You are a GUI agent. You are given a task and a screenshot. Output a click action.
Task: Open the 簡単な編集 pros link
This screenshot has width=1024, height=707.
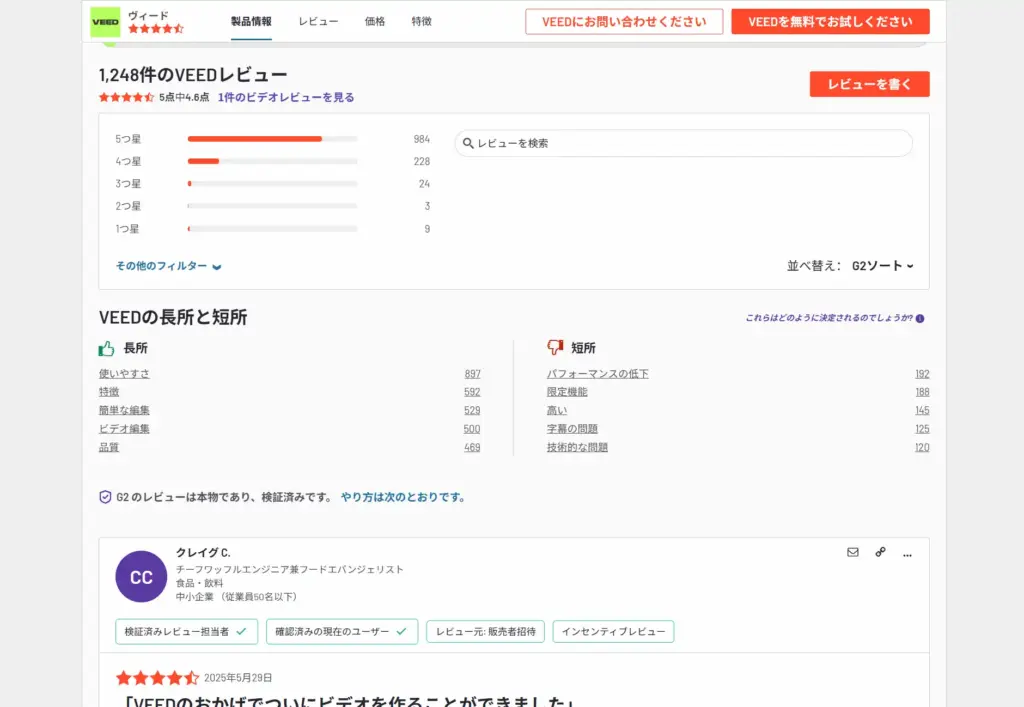[124, 410]
